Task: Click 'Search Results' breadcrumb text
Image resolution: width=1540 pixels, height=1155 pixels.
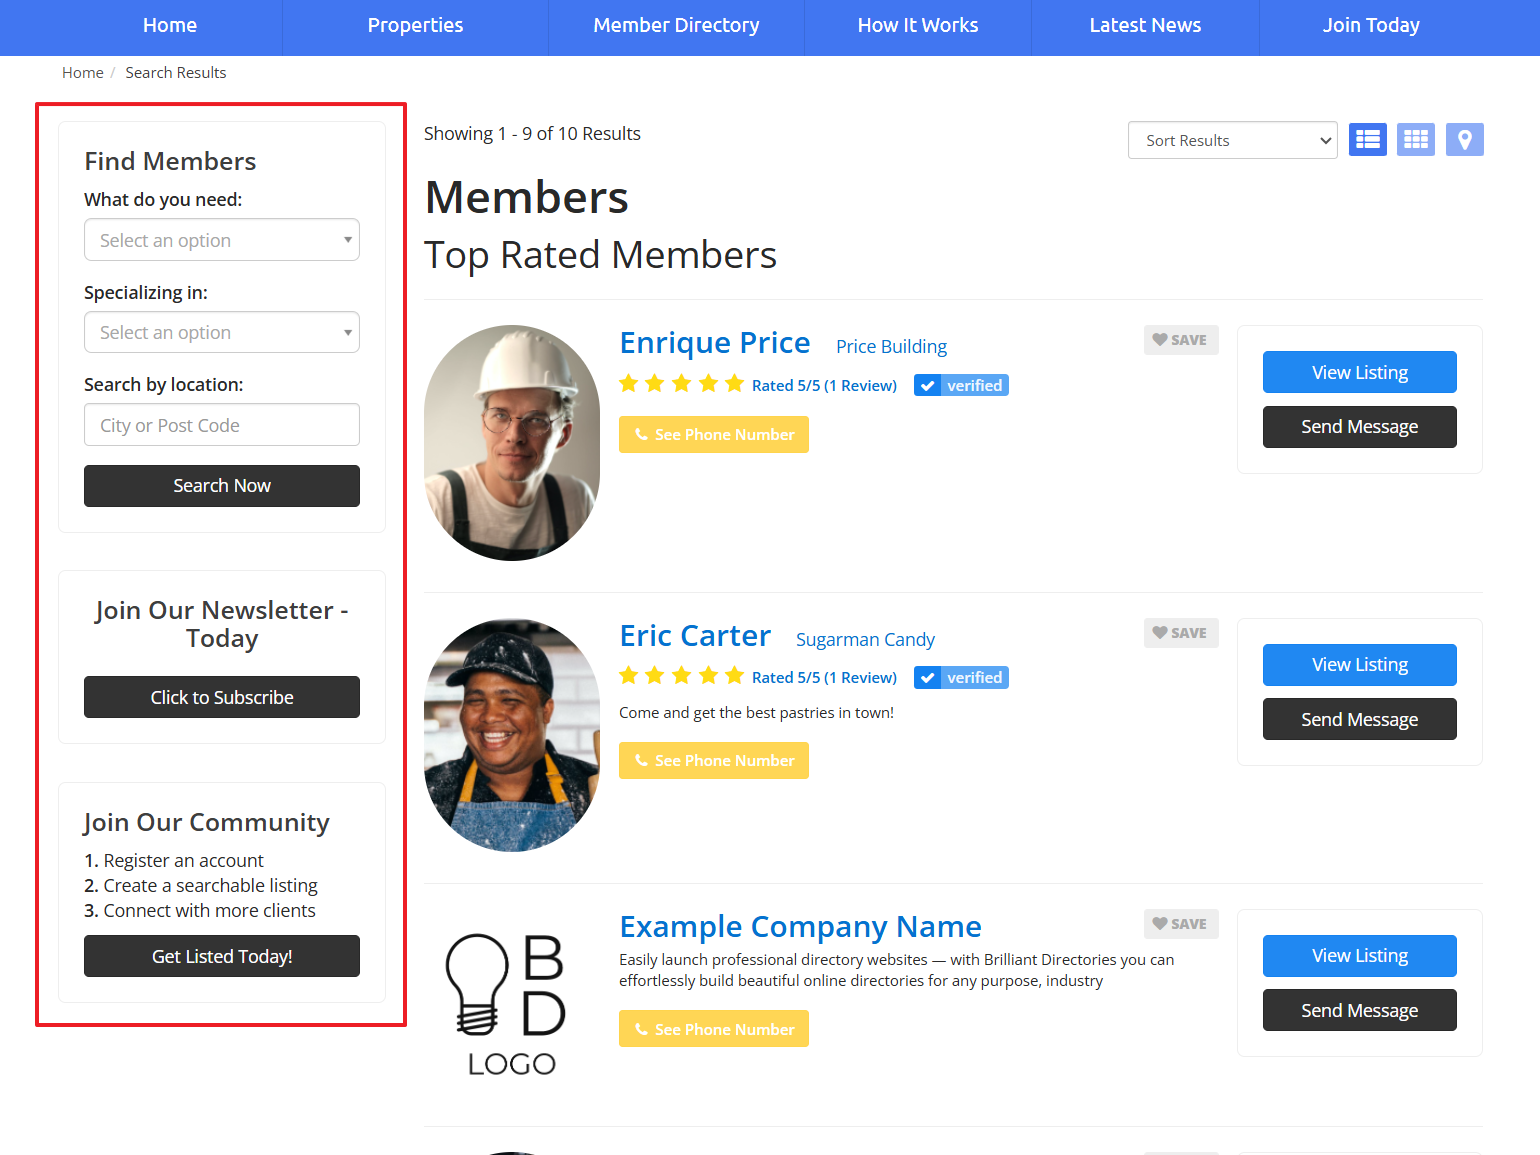Action: [176, 73]
